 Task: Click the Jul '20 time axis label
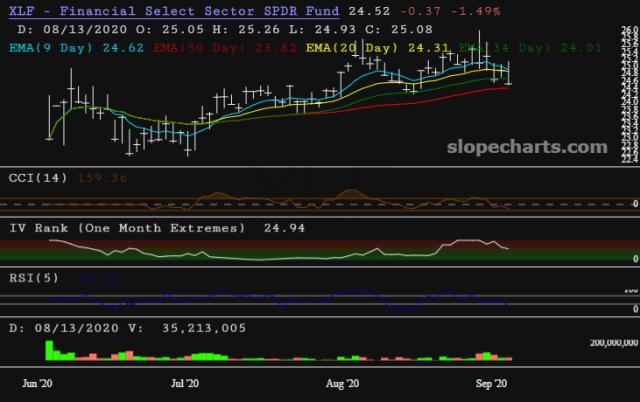click(185, 384)
